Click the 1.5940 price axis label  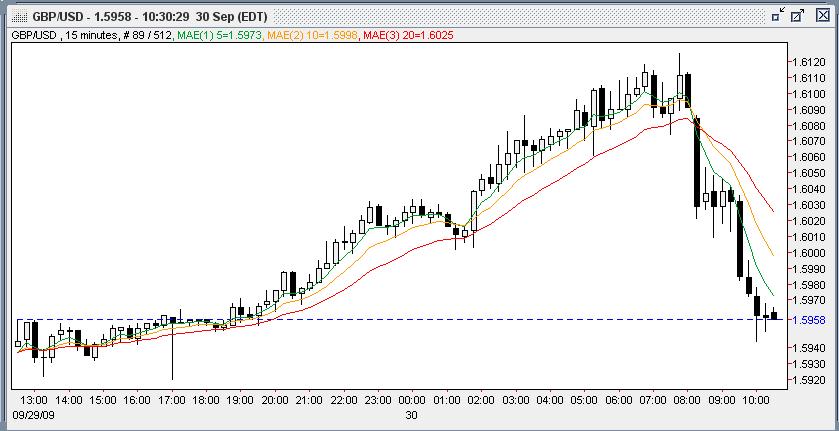[x=810, y=348]
